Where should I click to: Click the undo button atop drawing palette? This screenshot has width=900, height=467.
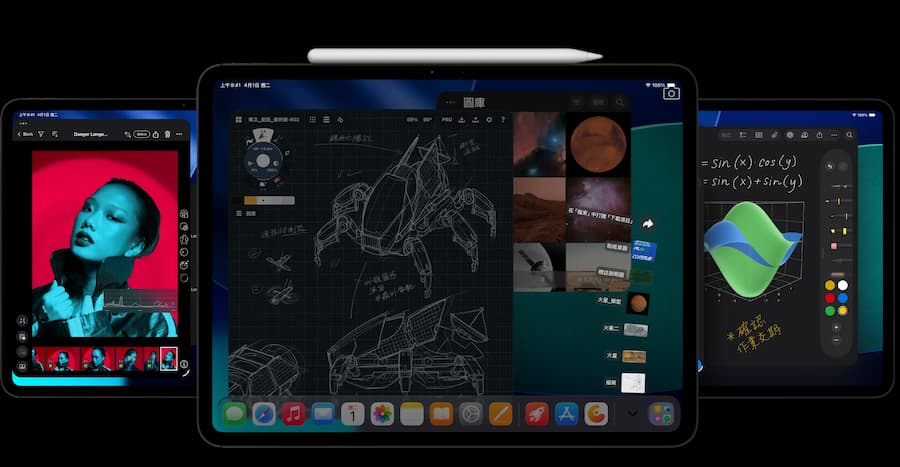click(830, 166)
